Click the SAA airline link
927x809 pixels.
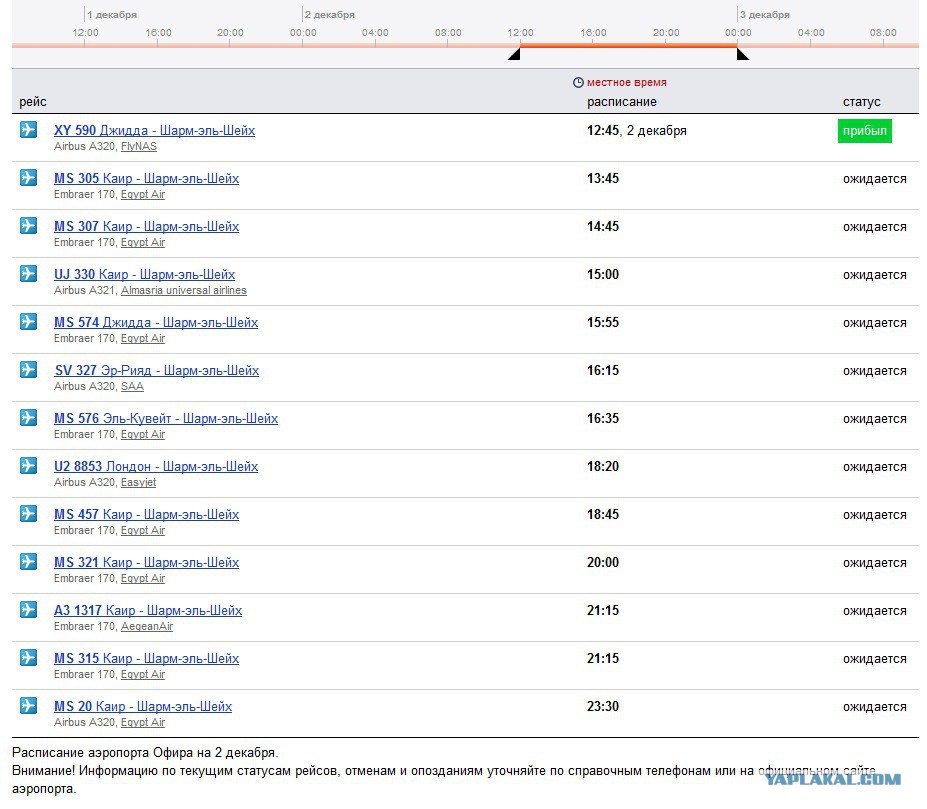132,387
